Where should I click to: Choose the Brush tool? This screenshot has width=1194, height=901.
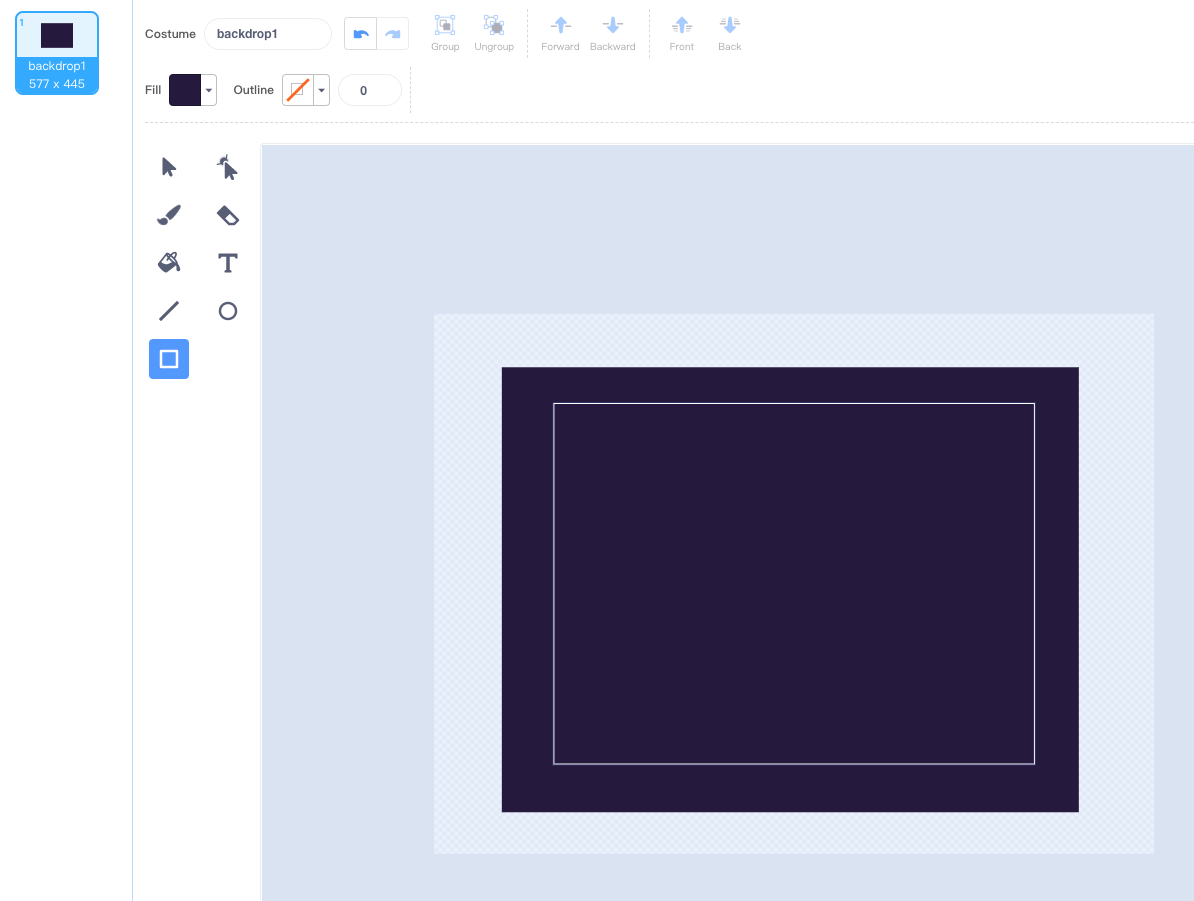[x=169, y=216]
